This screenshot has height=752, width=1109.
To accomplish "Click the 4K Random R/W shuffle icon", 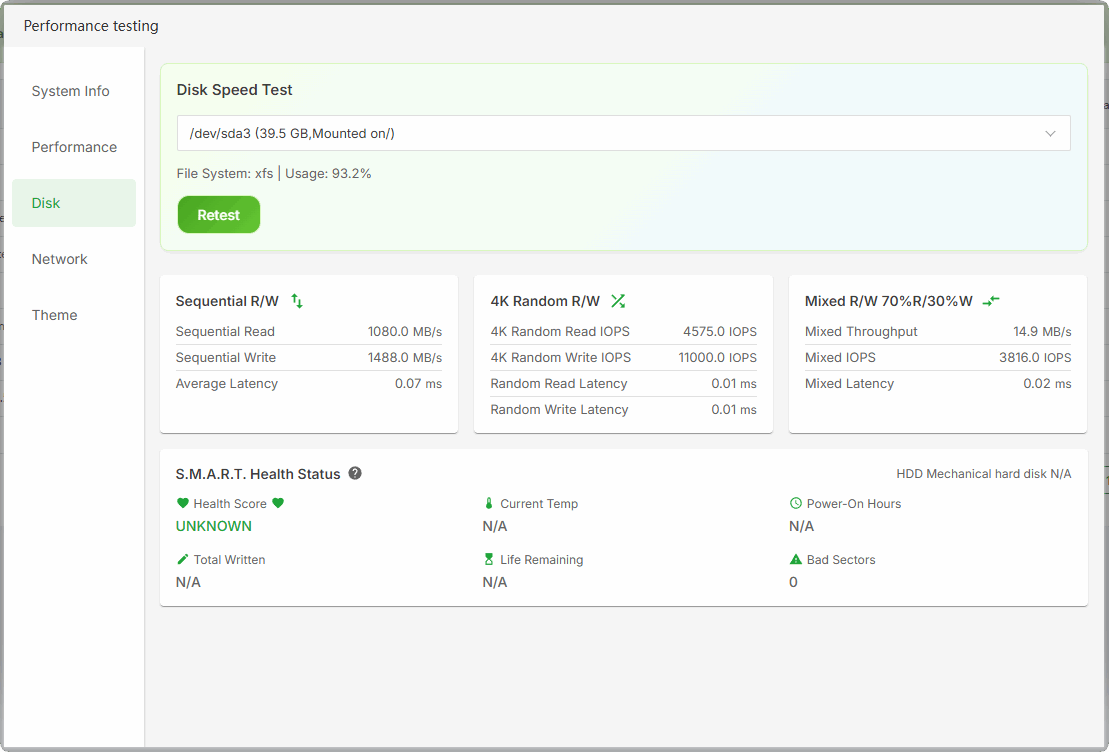I will click(618, 300).
